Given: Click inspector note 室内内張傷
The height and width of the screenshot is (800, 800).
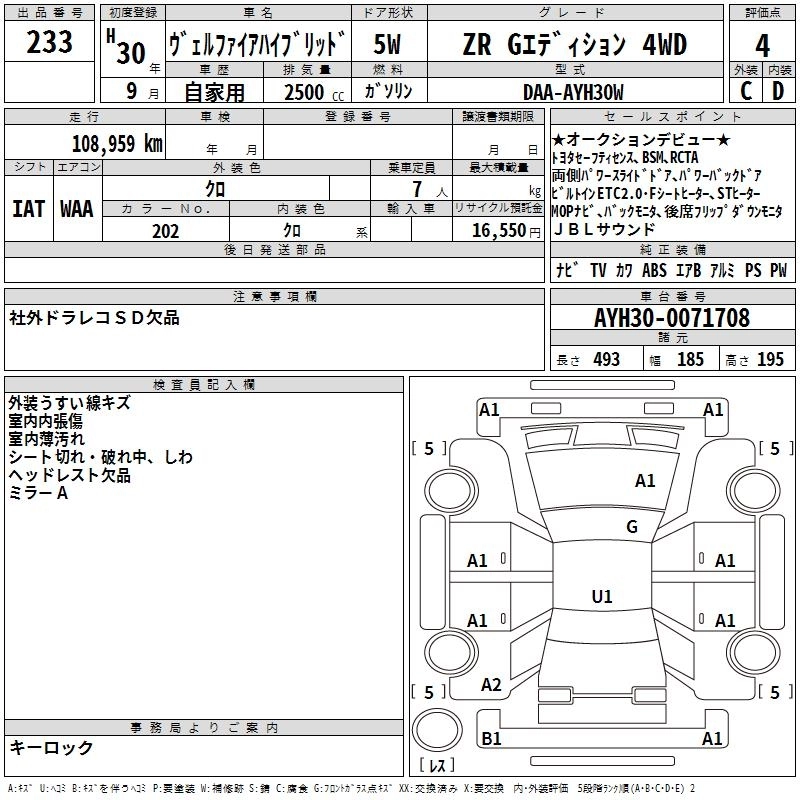Looking at the screenshot, I should click(x=45, y=421).
